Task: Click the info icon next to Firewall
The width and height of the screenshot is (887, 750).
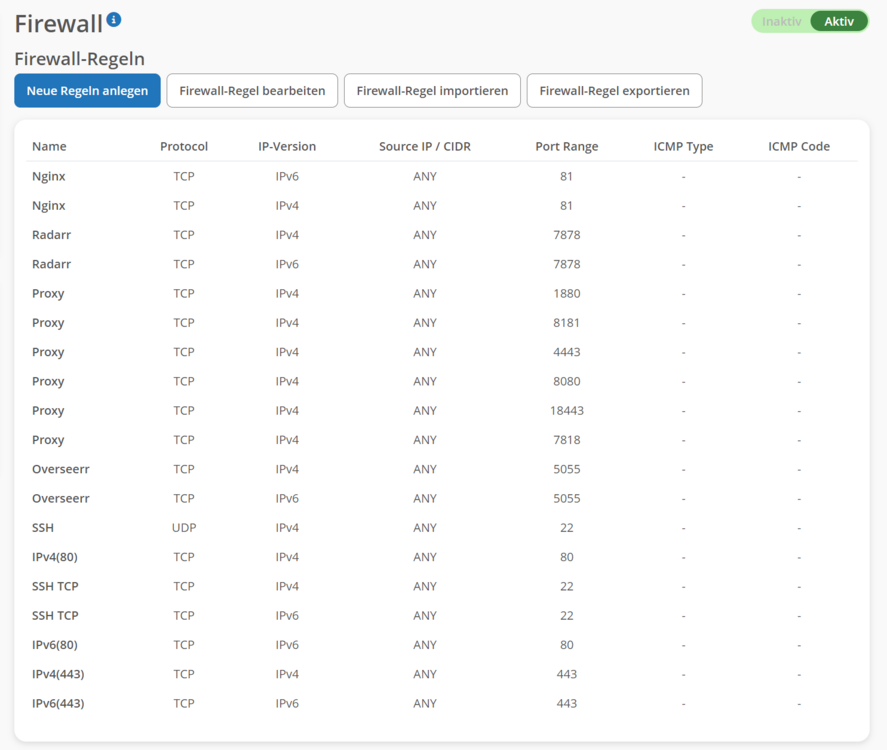Action: [x=114, y=20]
